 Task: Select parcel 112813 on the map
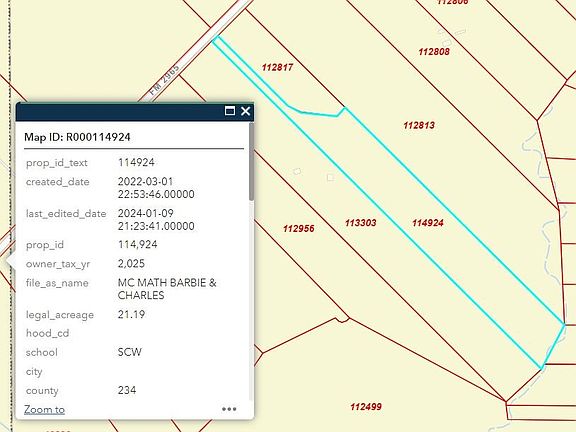419,125
